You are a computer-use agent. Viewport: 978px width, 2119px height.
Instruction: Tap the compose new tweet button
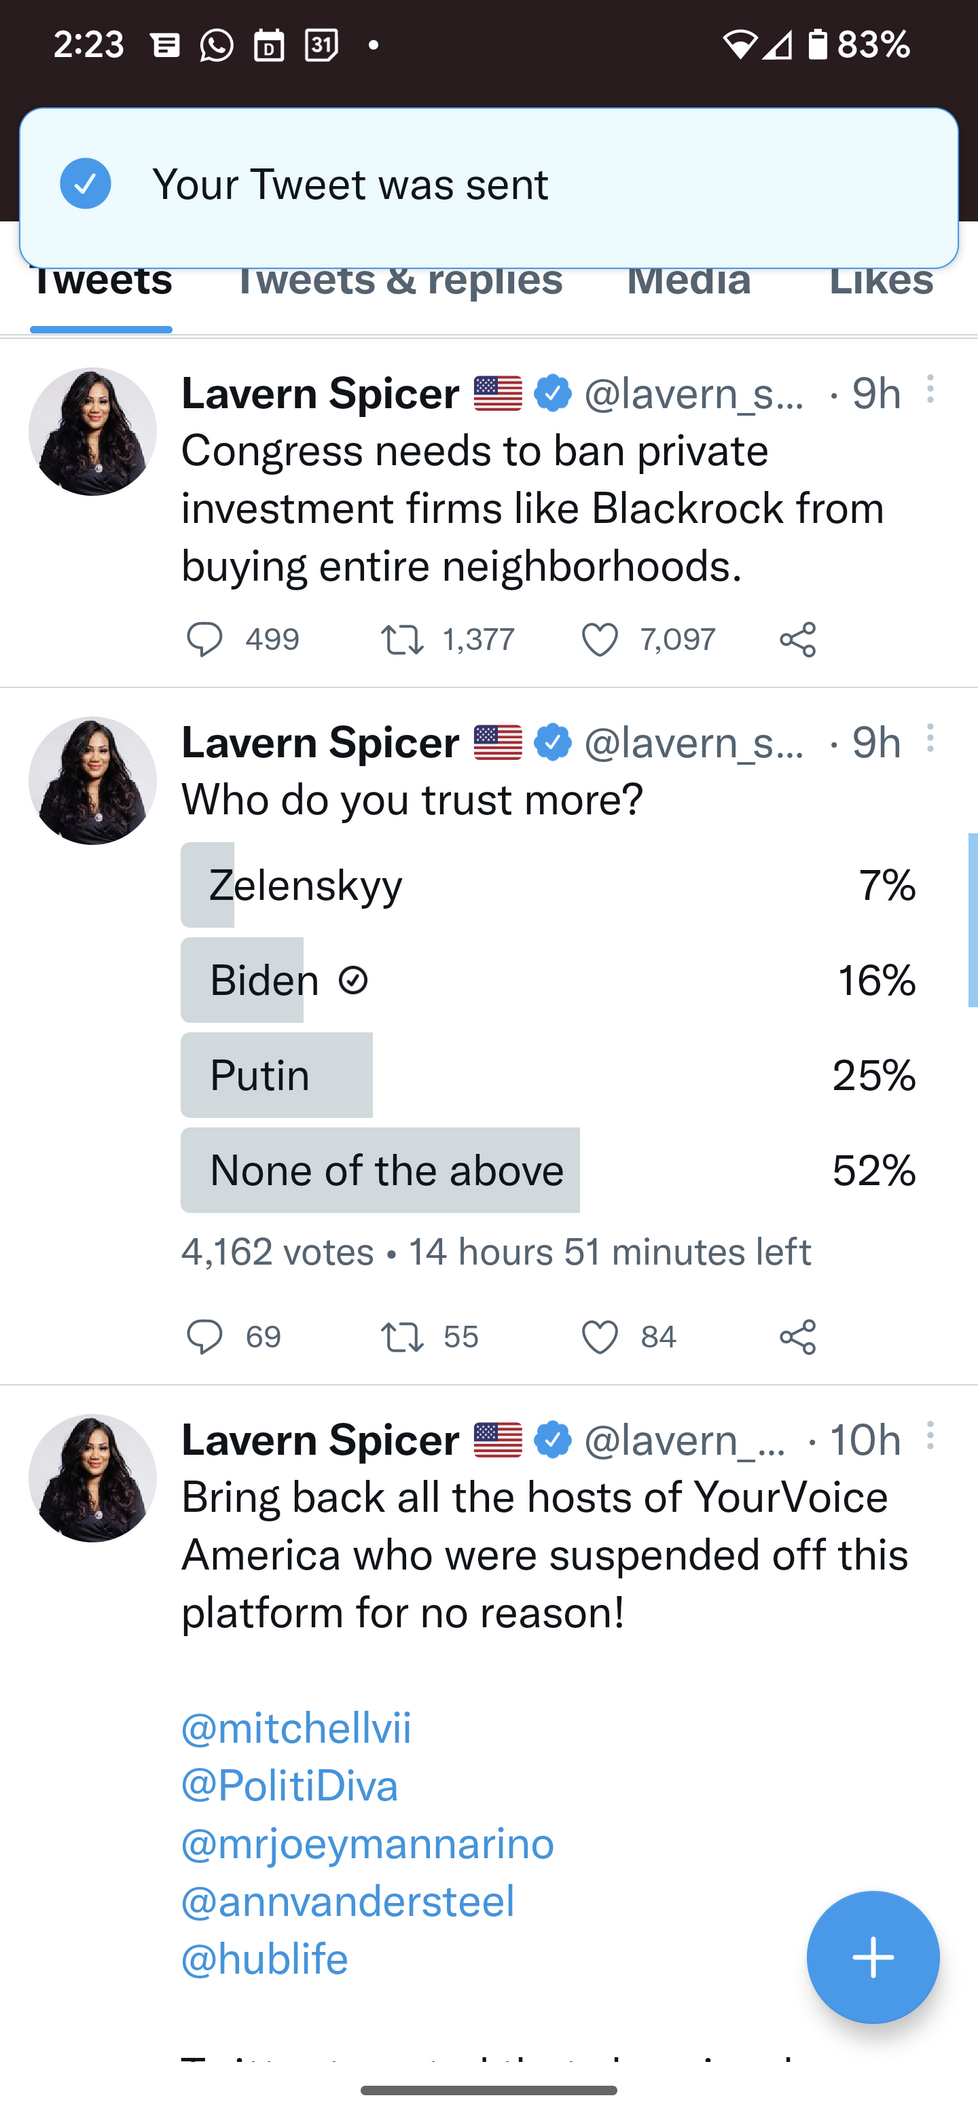(872, 1957)
